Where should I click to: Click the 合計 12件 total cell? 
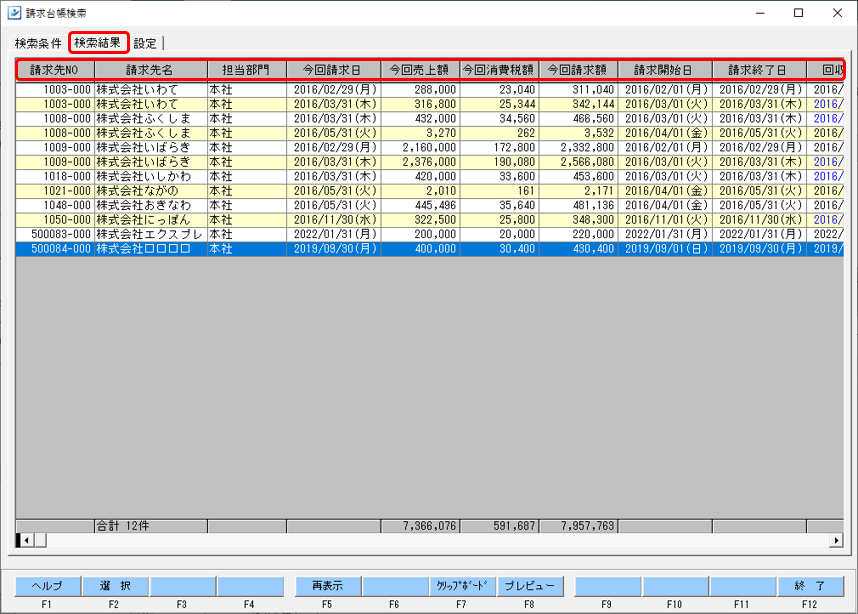tap(150, 526)
